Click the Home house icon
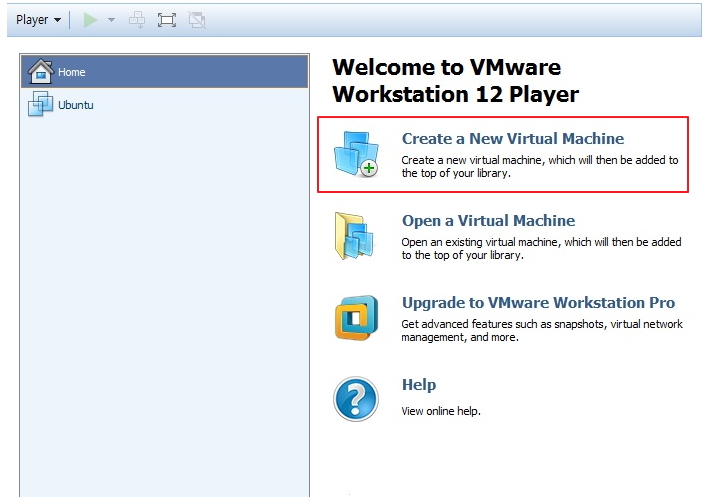This screenshot has height=497, width=708. click(x=41, y=71)
